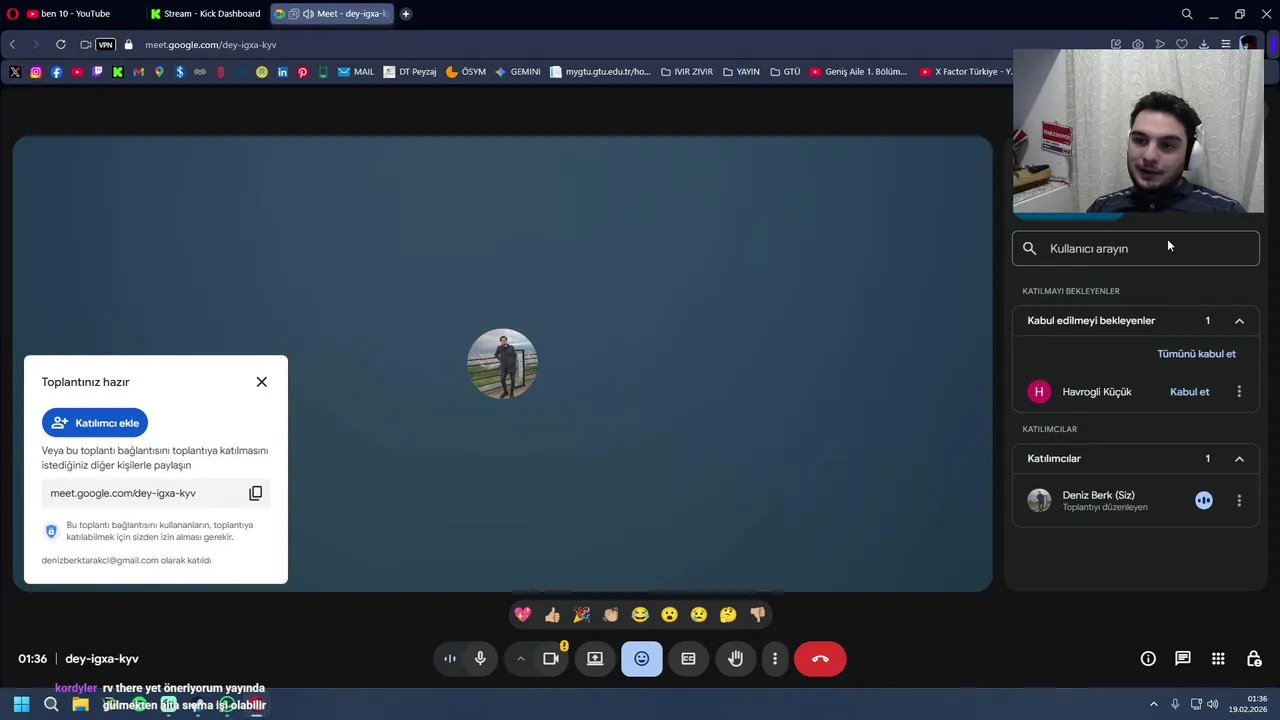
Task: Send the thumbs down reaction
Action: (757, 614)
